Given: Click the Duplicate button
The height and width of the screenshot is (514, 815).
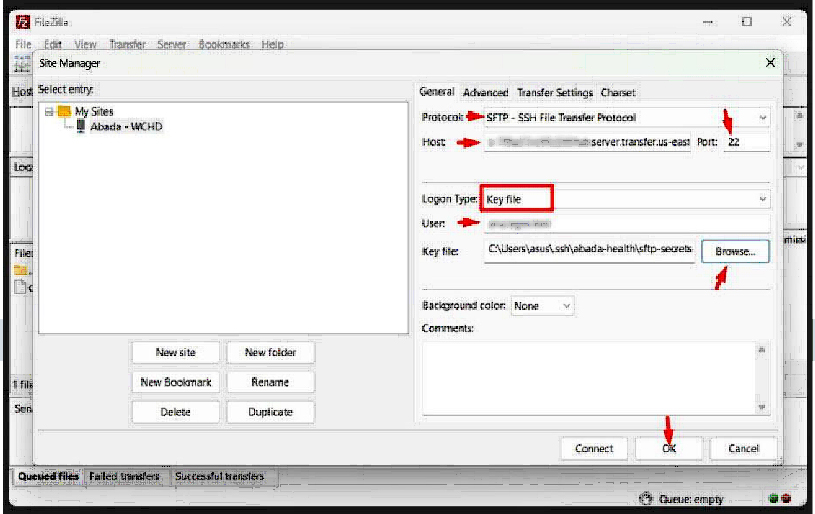Looking at the screenshot, I should (270, 412).
